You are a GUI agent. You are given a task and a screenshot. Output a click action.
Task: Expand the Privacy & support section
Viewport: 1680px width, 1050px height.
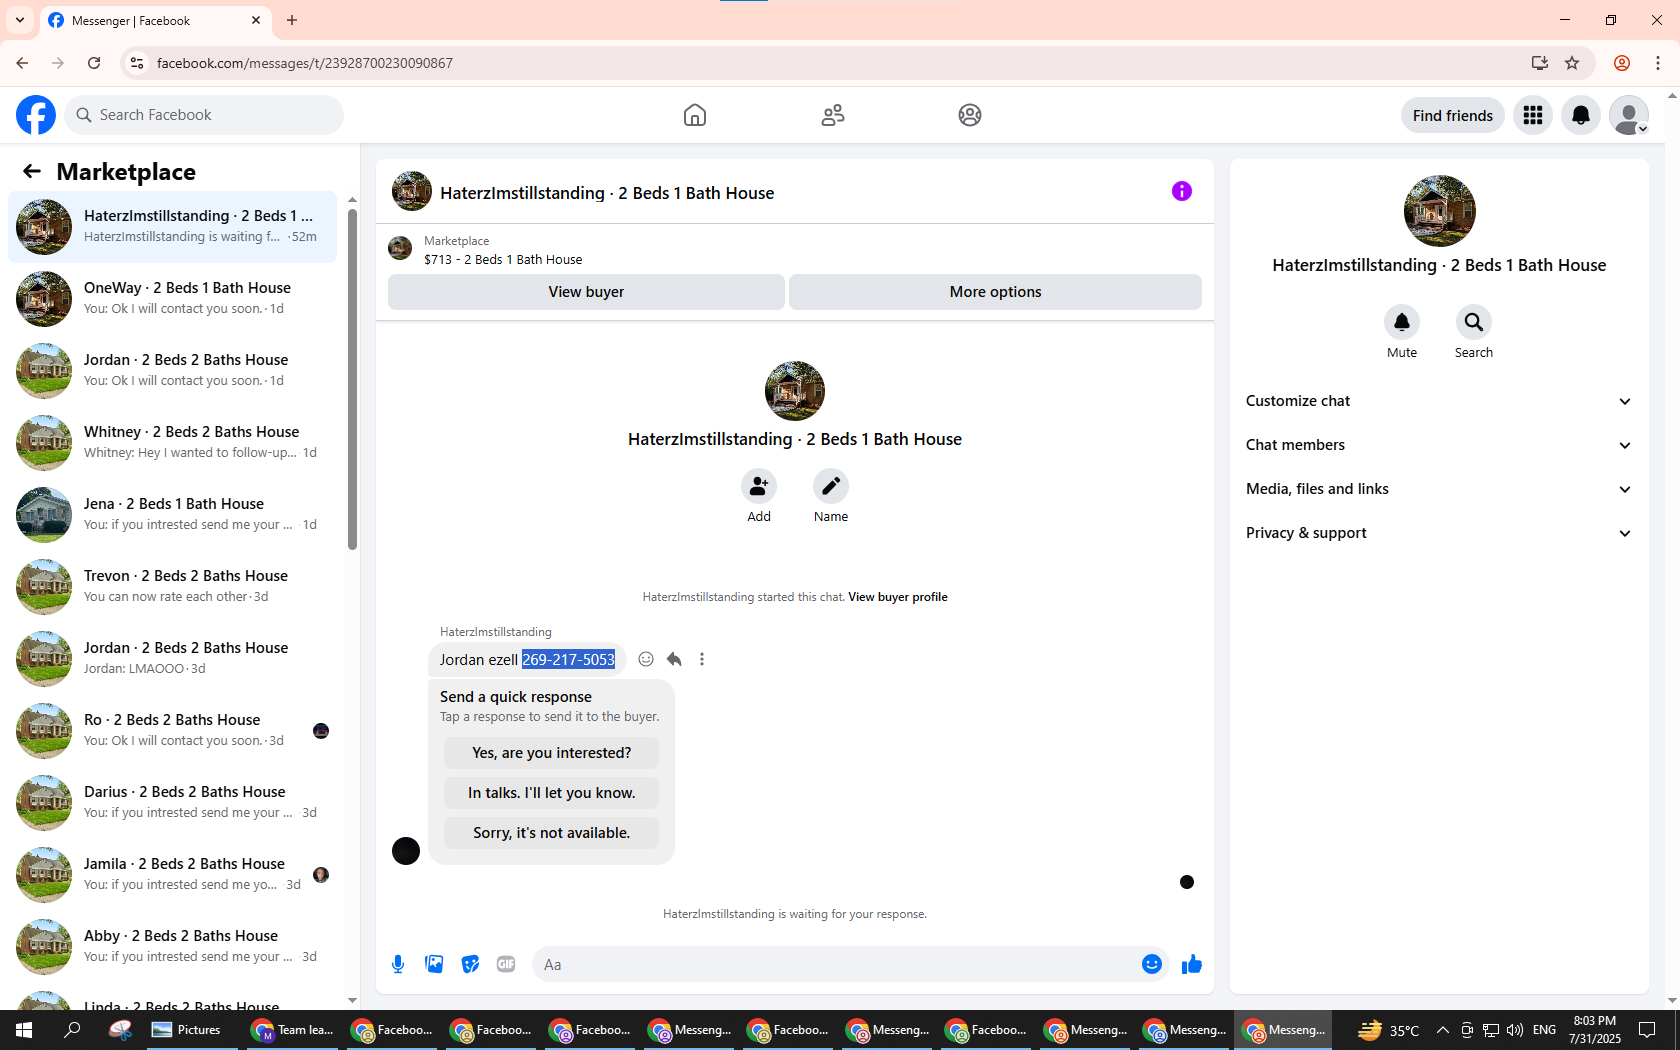click(1439, 533)
